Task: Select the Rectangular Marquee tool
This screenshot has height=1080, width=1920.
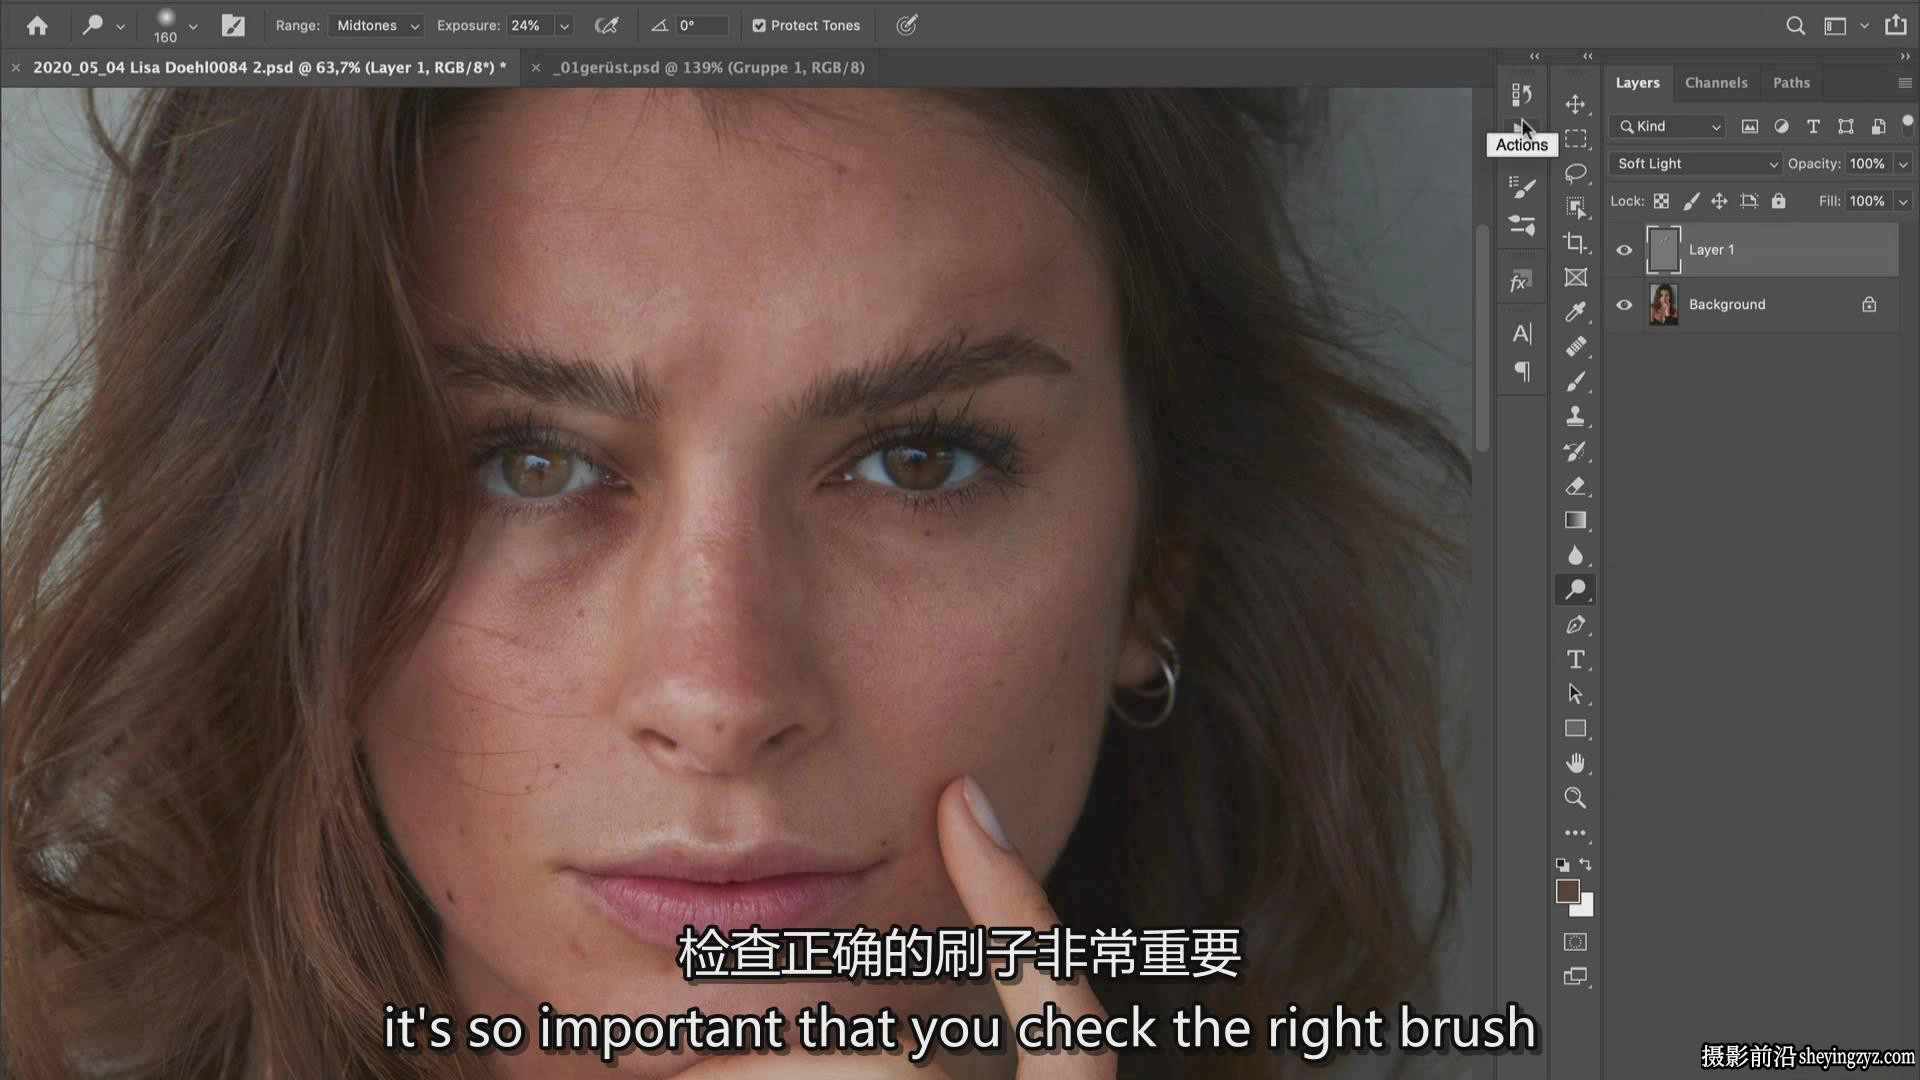Action: 1575,139
